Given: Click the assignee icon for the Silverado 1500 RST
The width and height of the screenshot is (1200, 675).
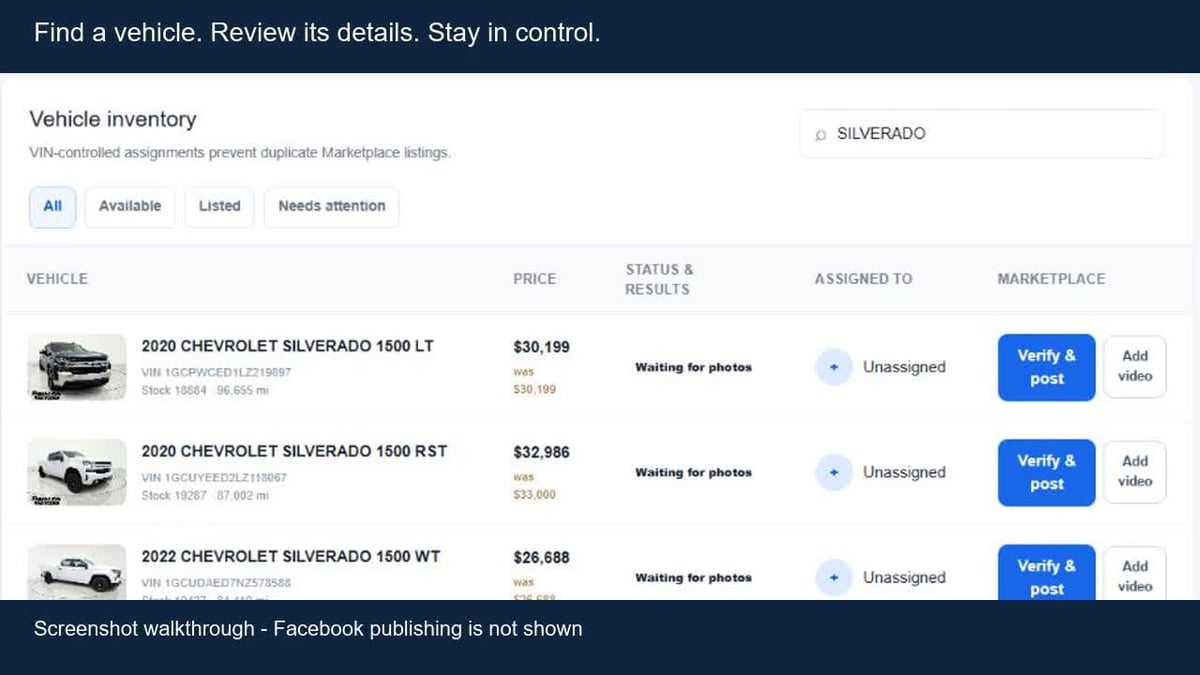Looking at the screenshot, I should [x=833, y=472].
